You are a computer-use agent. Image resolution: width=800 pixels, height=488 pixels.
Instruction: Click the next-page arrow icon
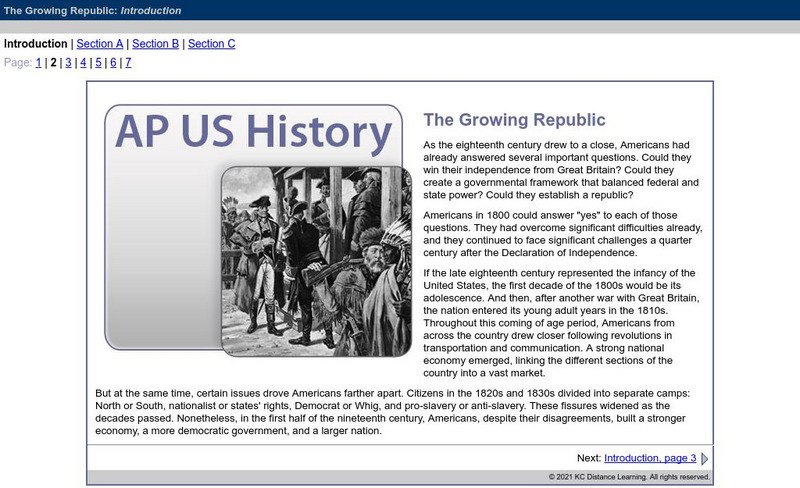[x=705, y=459]
